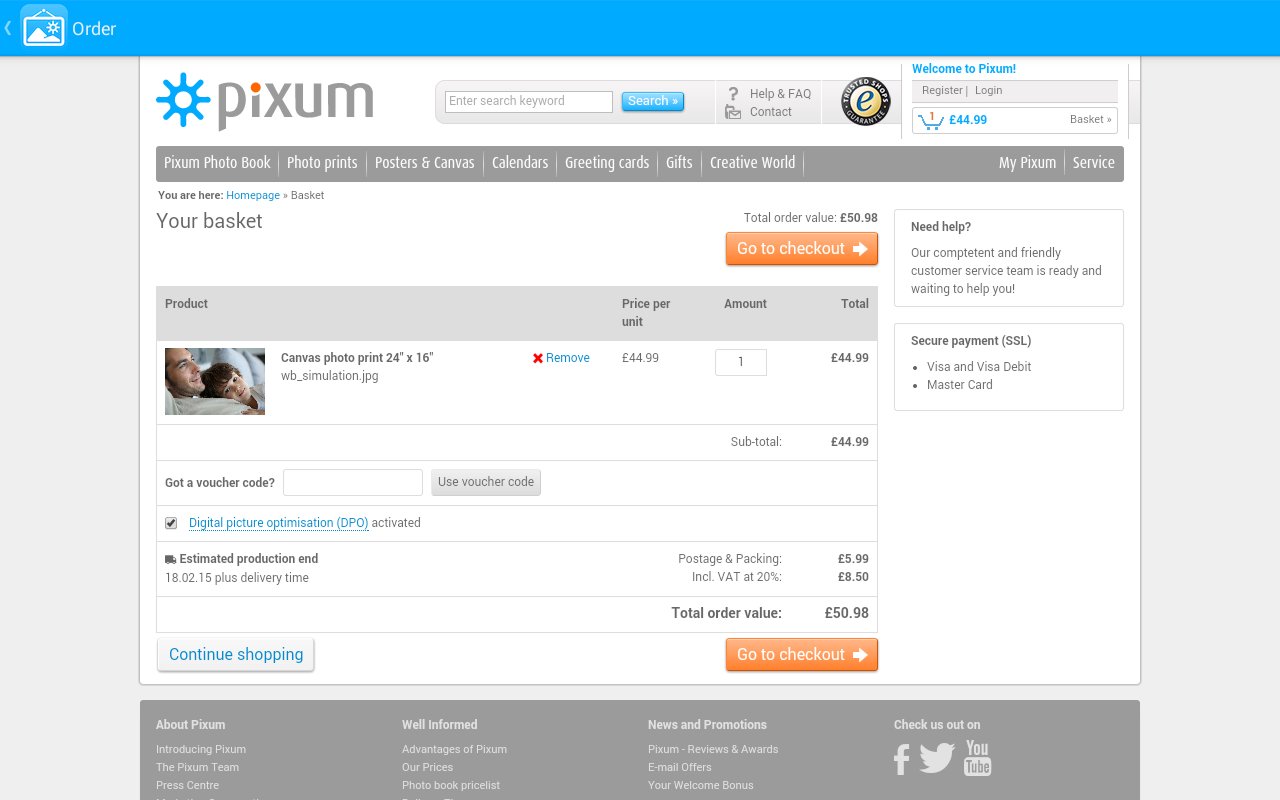The height and width of the screenshot is (800, 1280).
Task: Click the search keyword input field
Action: coord(529,101)
